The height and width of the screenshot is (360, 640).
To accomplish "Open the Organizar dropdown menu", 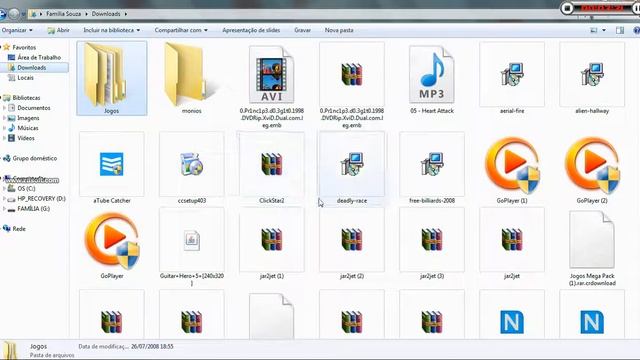I will point(17,30).
